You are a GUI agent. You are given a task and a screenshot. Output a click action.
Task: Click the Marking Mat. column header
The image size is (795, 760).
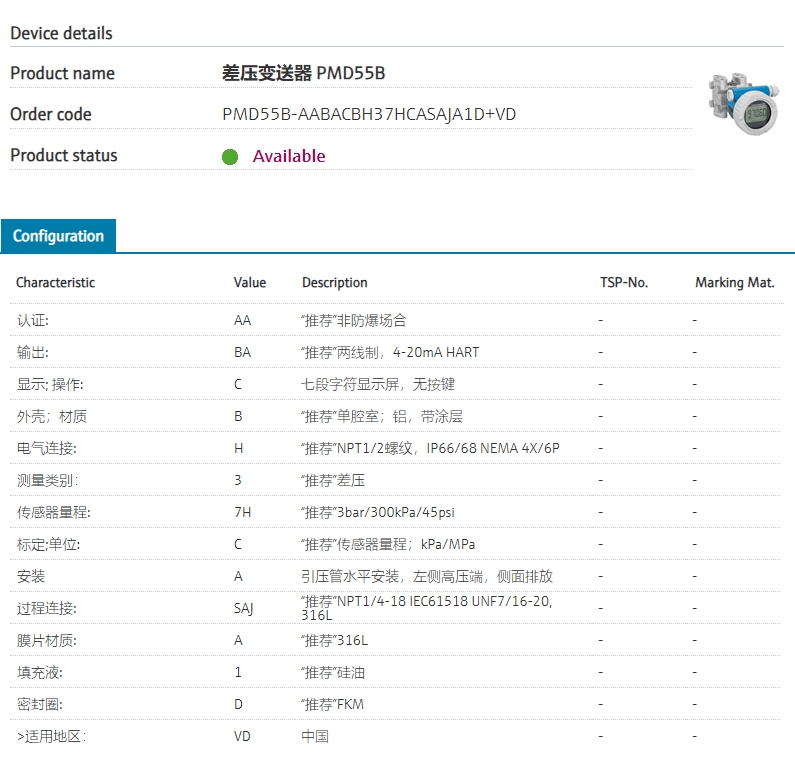tap(735, 282)
